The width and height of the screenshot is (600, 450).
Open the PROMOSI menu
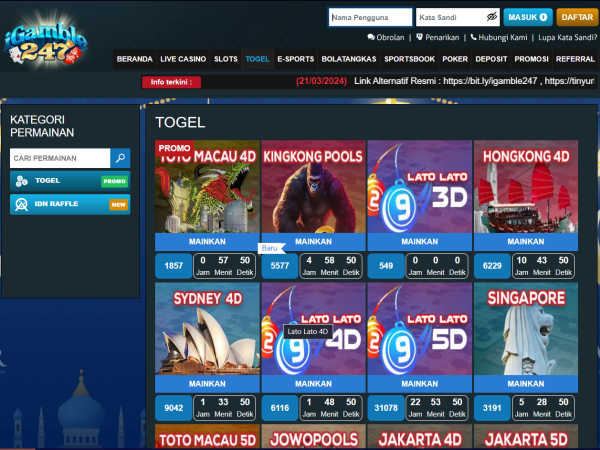532,59
